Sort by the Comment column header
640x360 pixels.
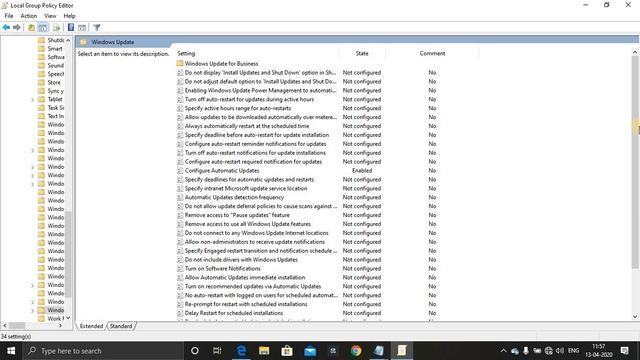(x=432, y=53)
